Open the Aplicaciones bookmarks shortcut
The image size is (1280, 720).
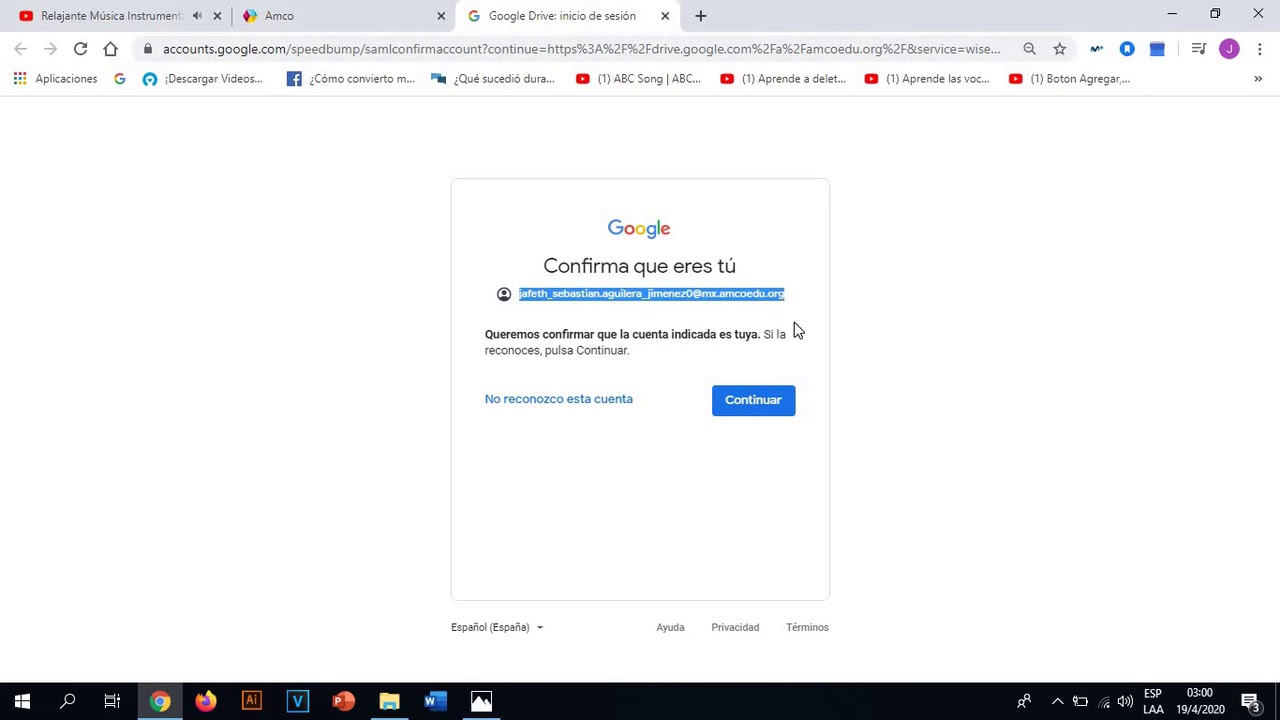[55, 79]
